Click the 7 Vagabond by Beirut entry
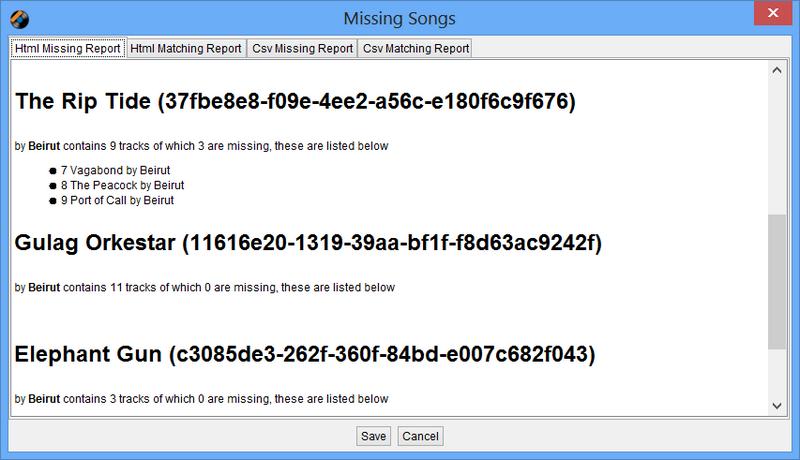Viewport: 800px width, 460px height. coord(115,170)
